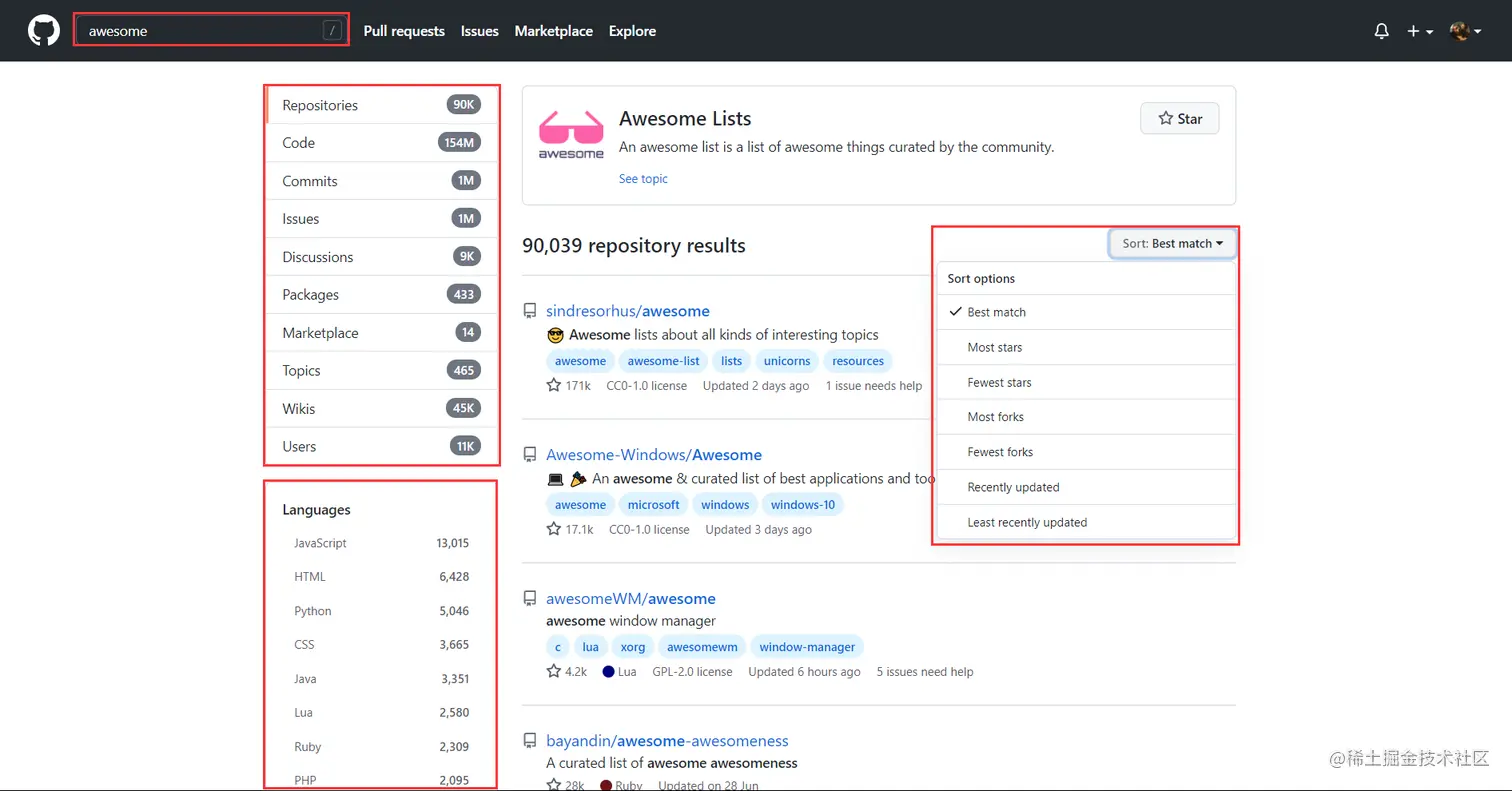This screenshot has height=791, width=1512.
Task: Click the 171k star count
Action: click(x=569, y=386)
